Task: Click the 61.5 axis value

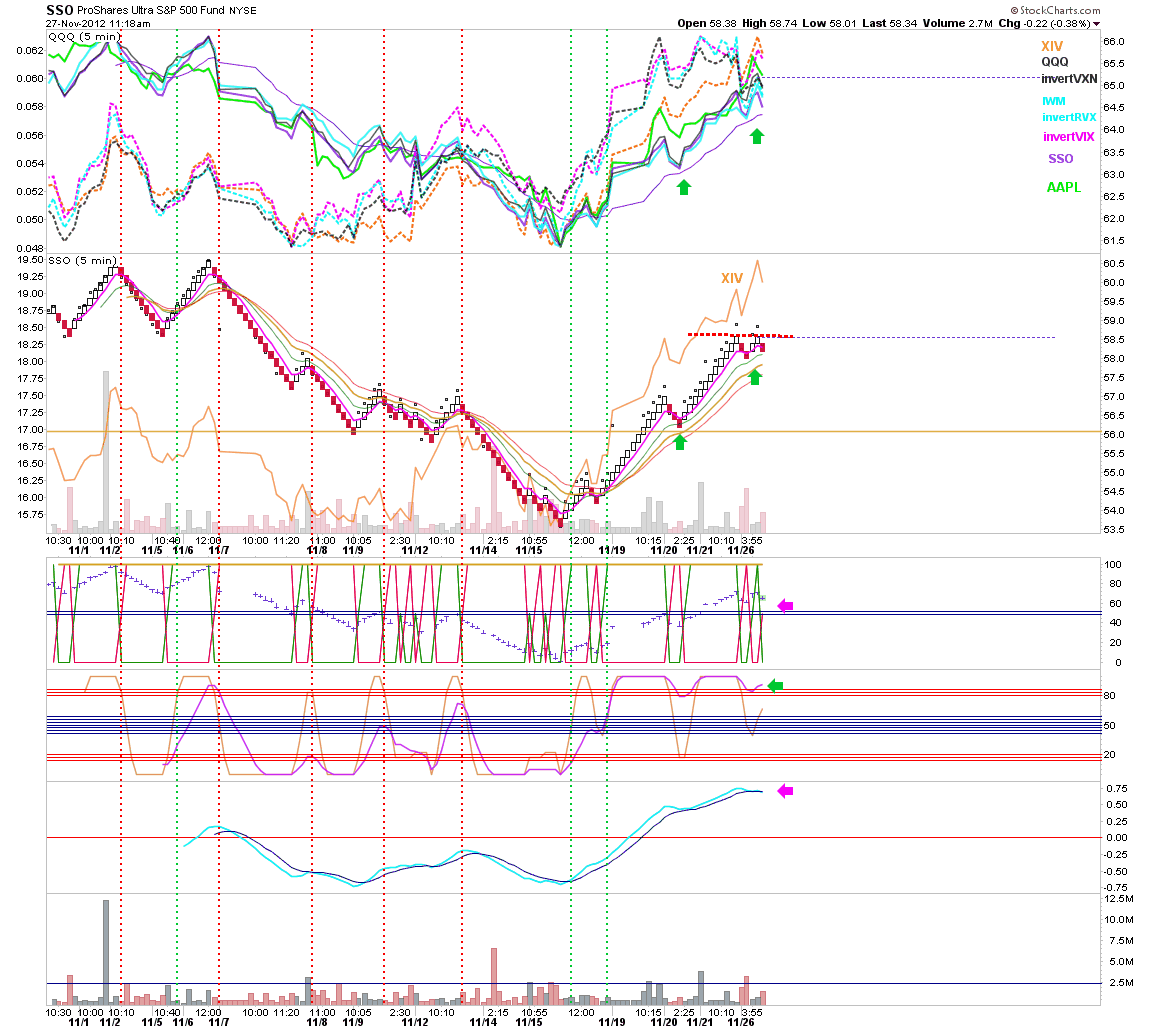Action: [1113, 241]
